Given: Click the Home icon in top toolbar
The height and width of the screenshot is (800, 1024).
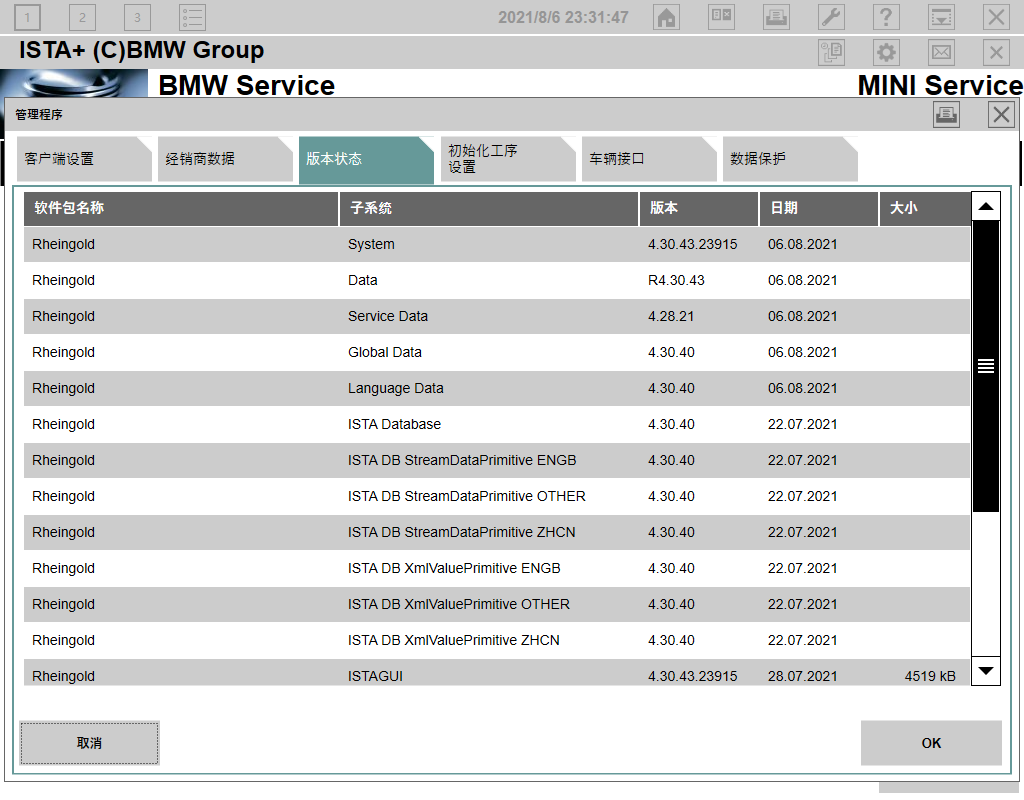Looking at the screenshot, I should pyautogui.click(x=666, y=17).
